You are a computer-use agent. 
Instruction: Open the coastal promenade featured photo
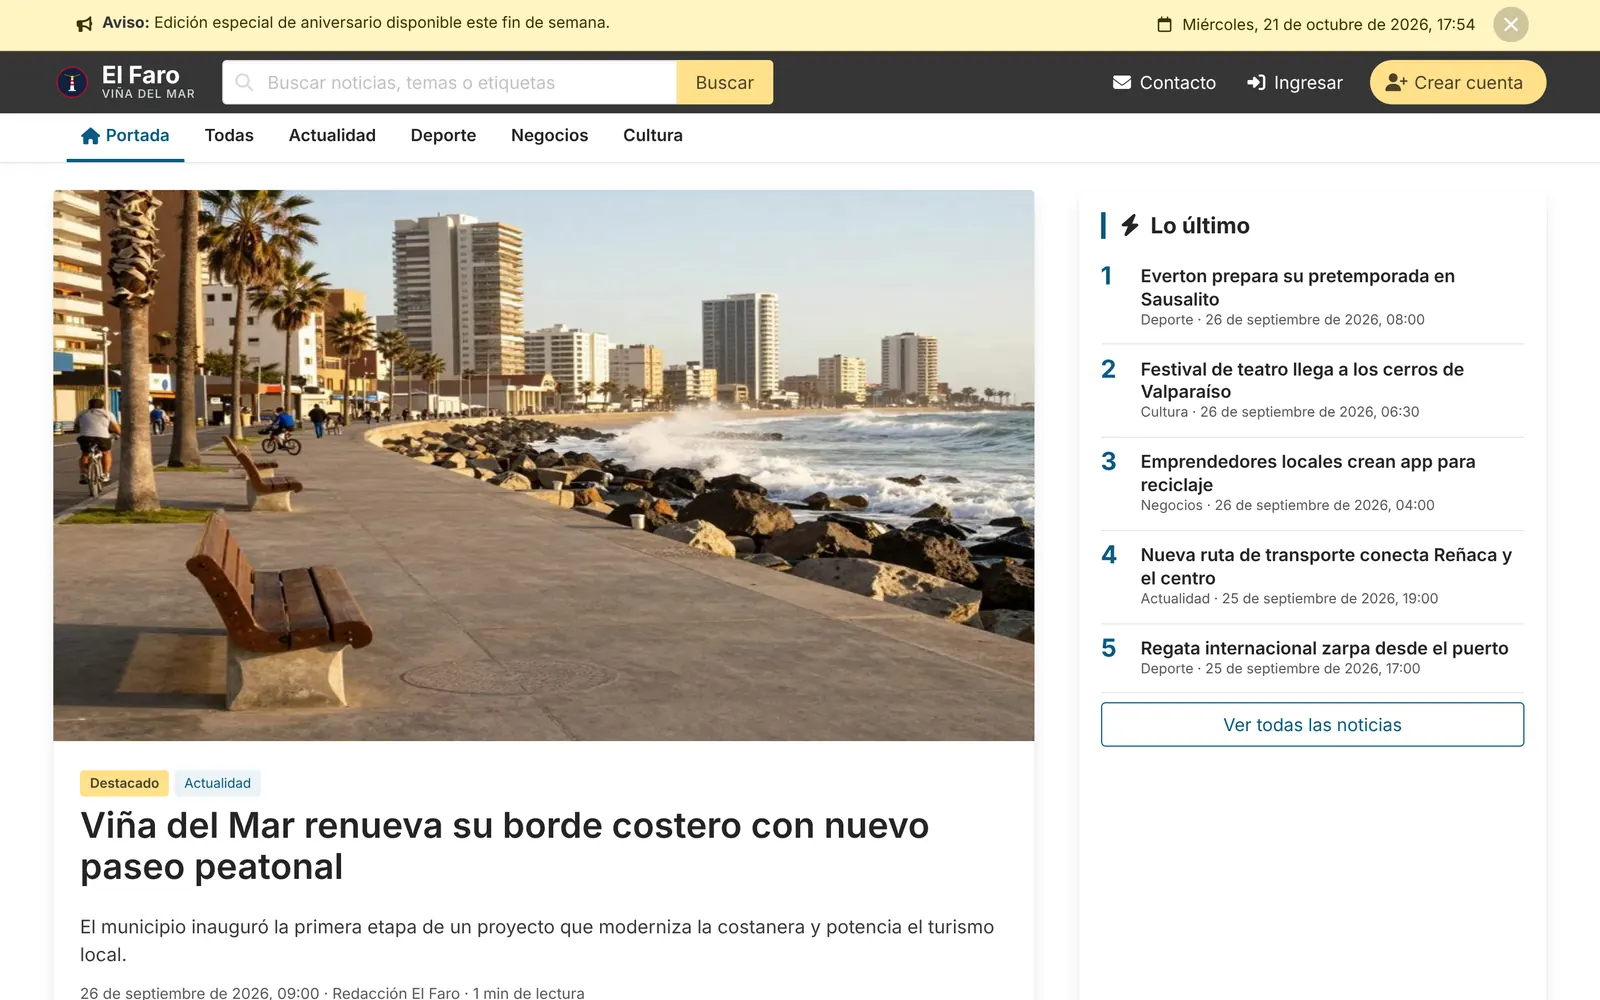[544, 465]
